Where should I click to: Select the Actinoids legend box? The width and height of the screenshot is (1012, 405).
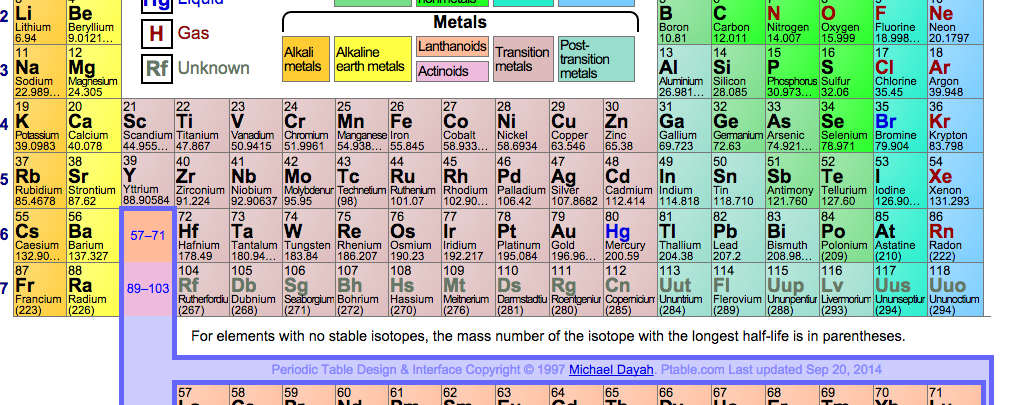coord(452,72)
